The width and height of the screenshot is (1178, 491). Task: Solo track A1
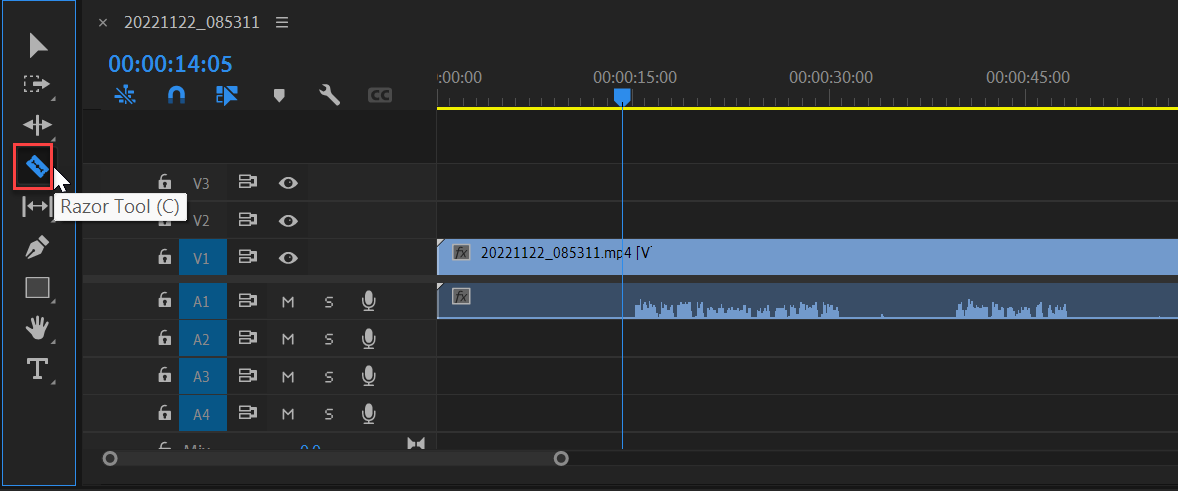[328, 302]
